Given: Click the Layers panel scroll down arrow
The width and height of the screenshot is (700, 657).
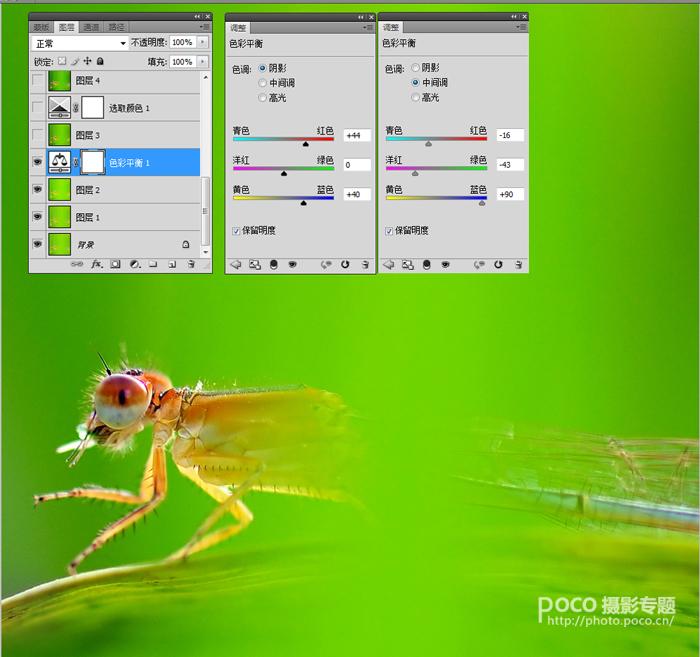Looking at the screenshot, I should [x=206, y=253].
